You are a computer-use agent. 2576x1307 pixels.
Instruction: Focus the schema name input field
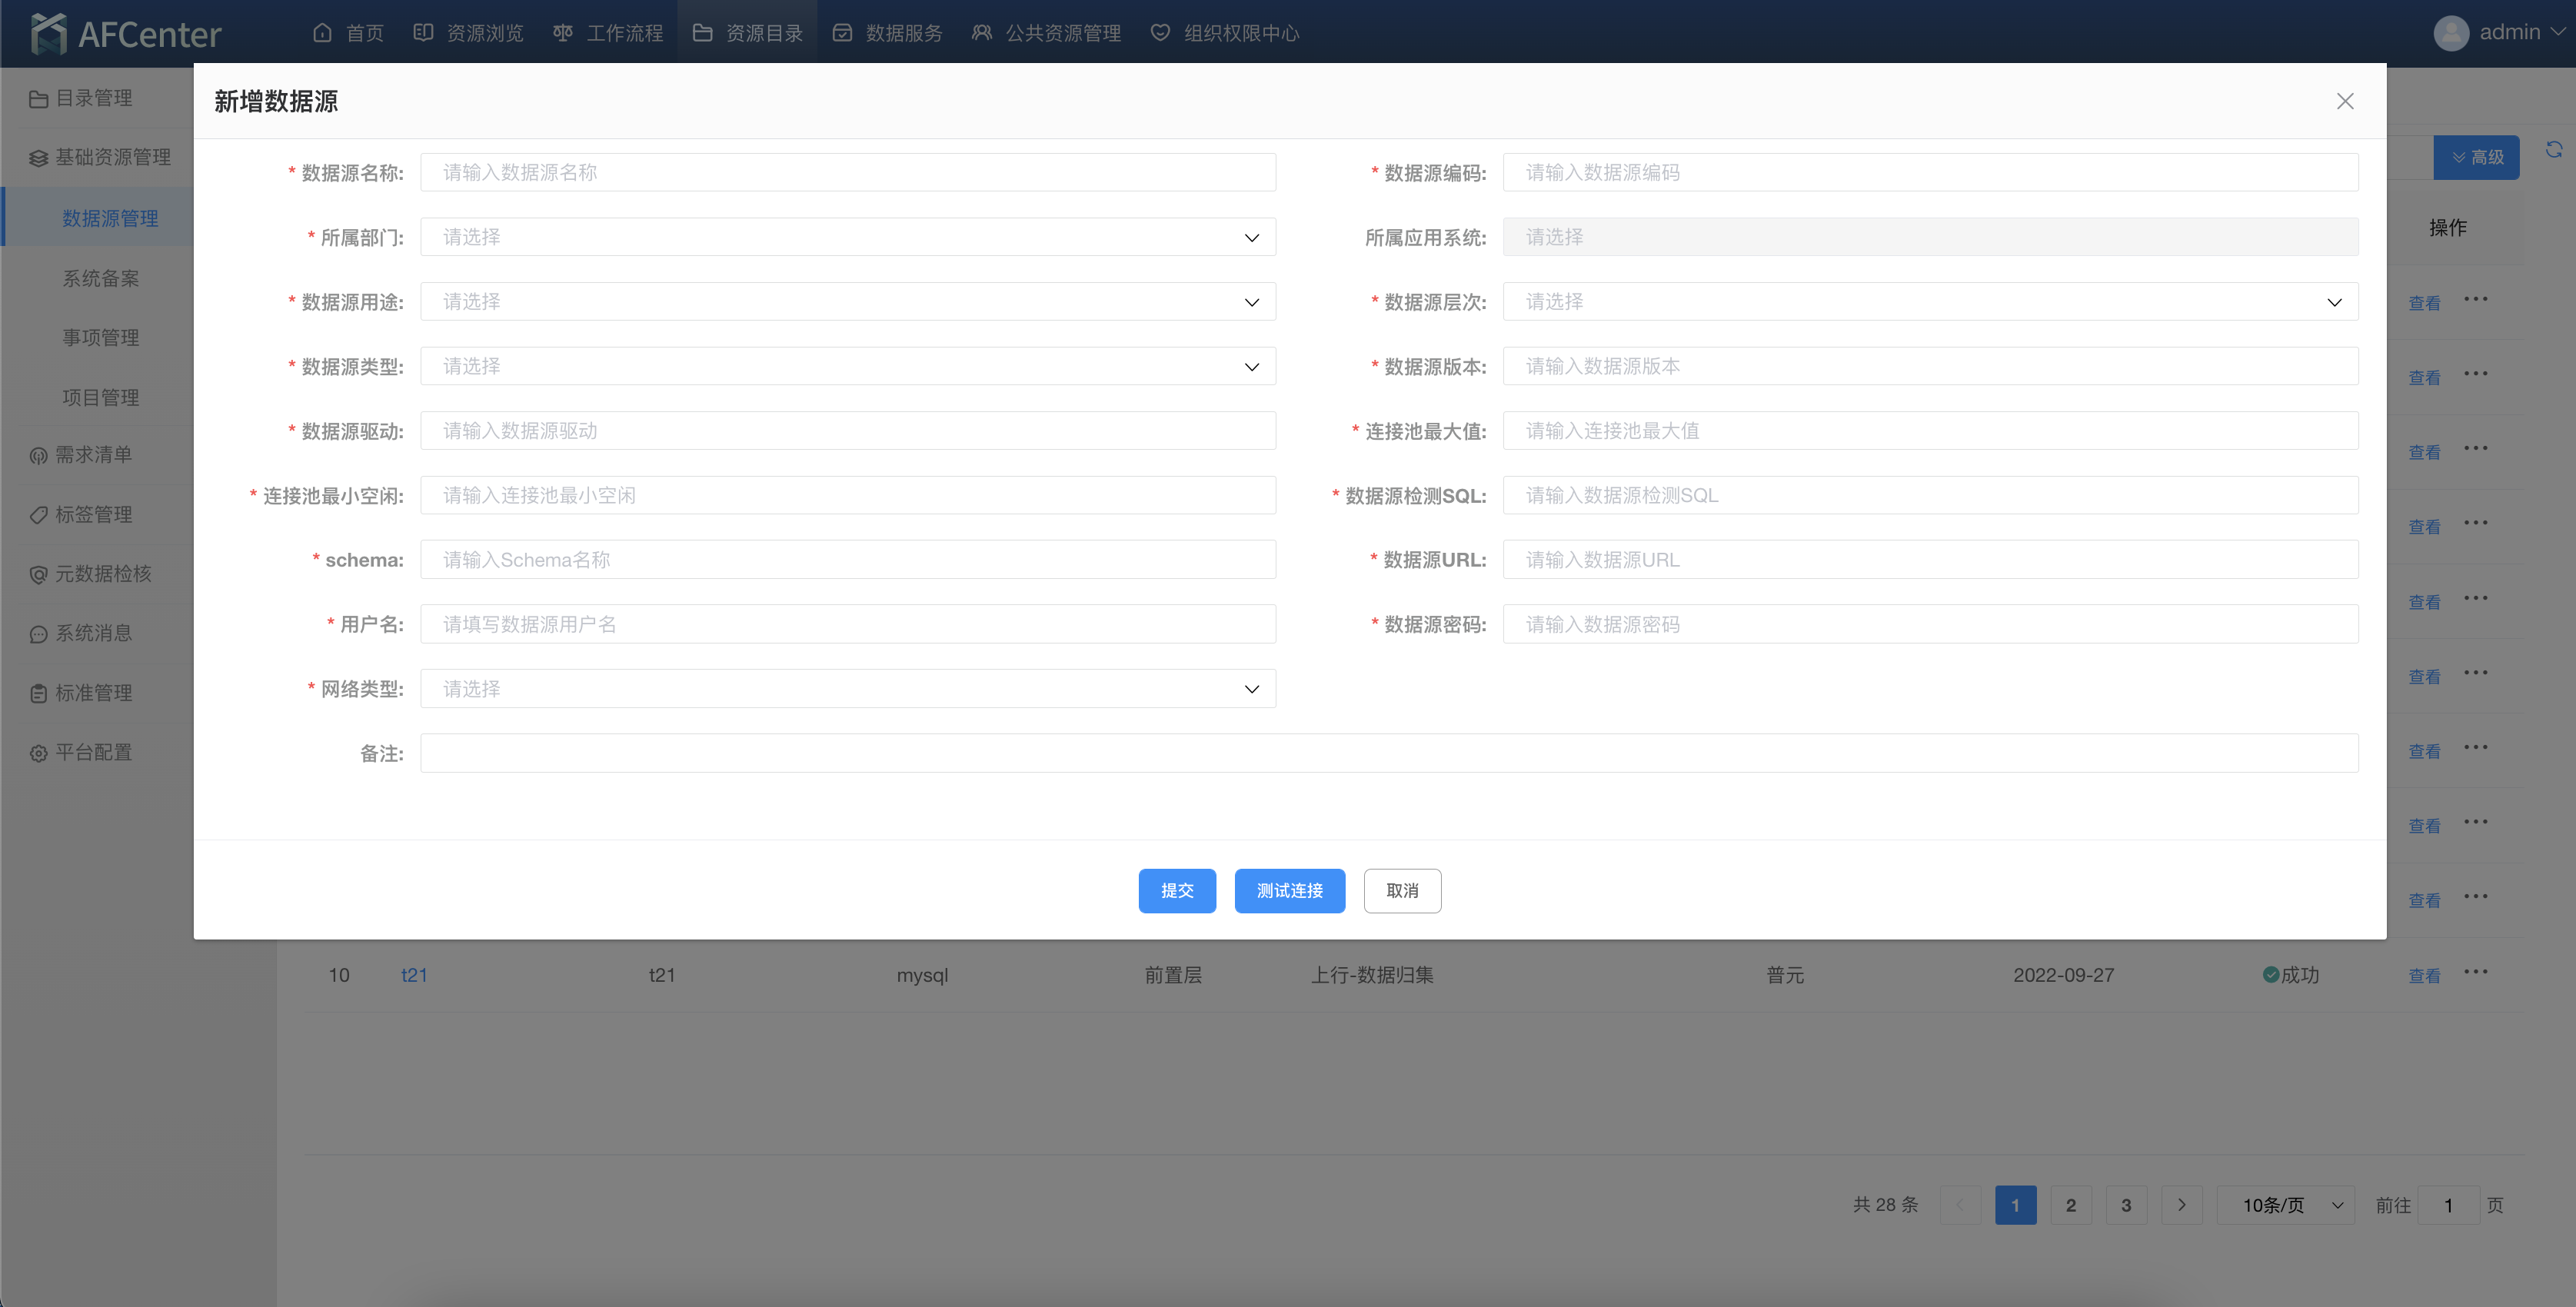pos(848,560)
